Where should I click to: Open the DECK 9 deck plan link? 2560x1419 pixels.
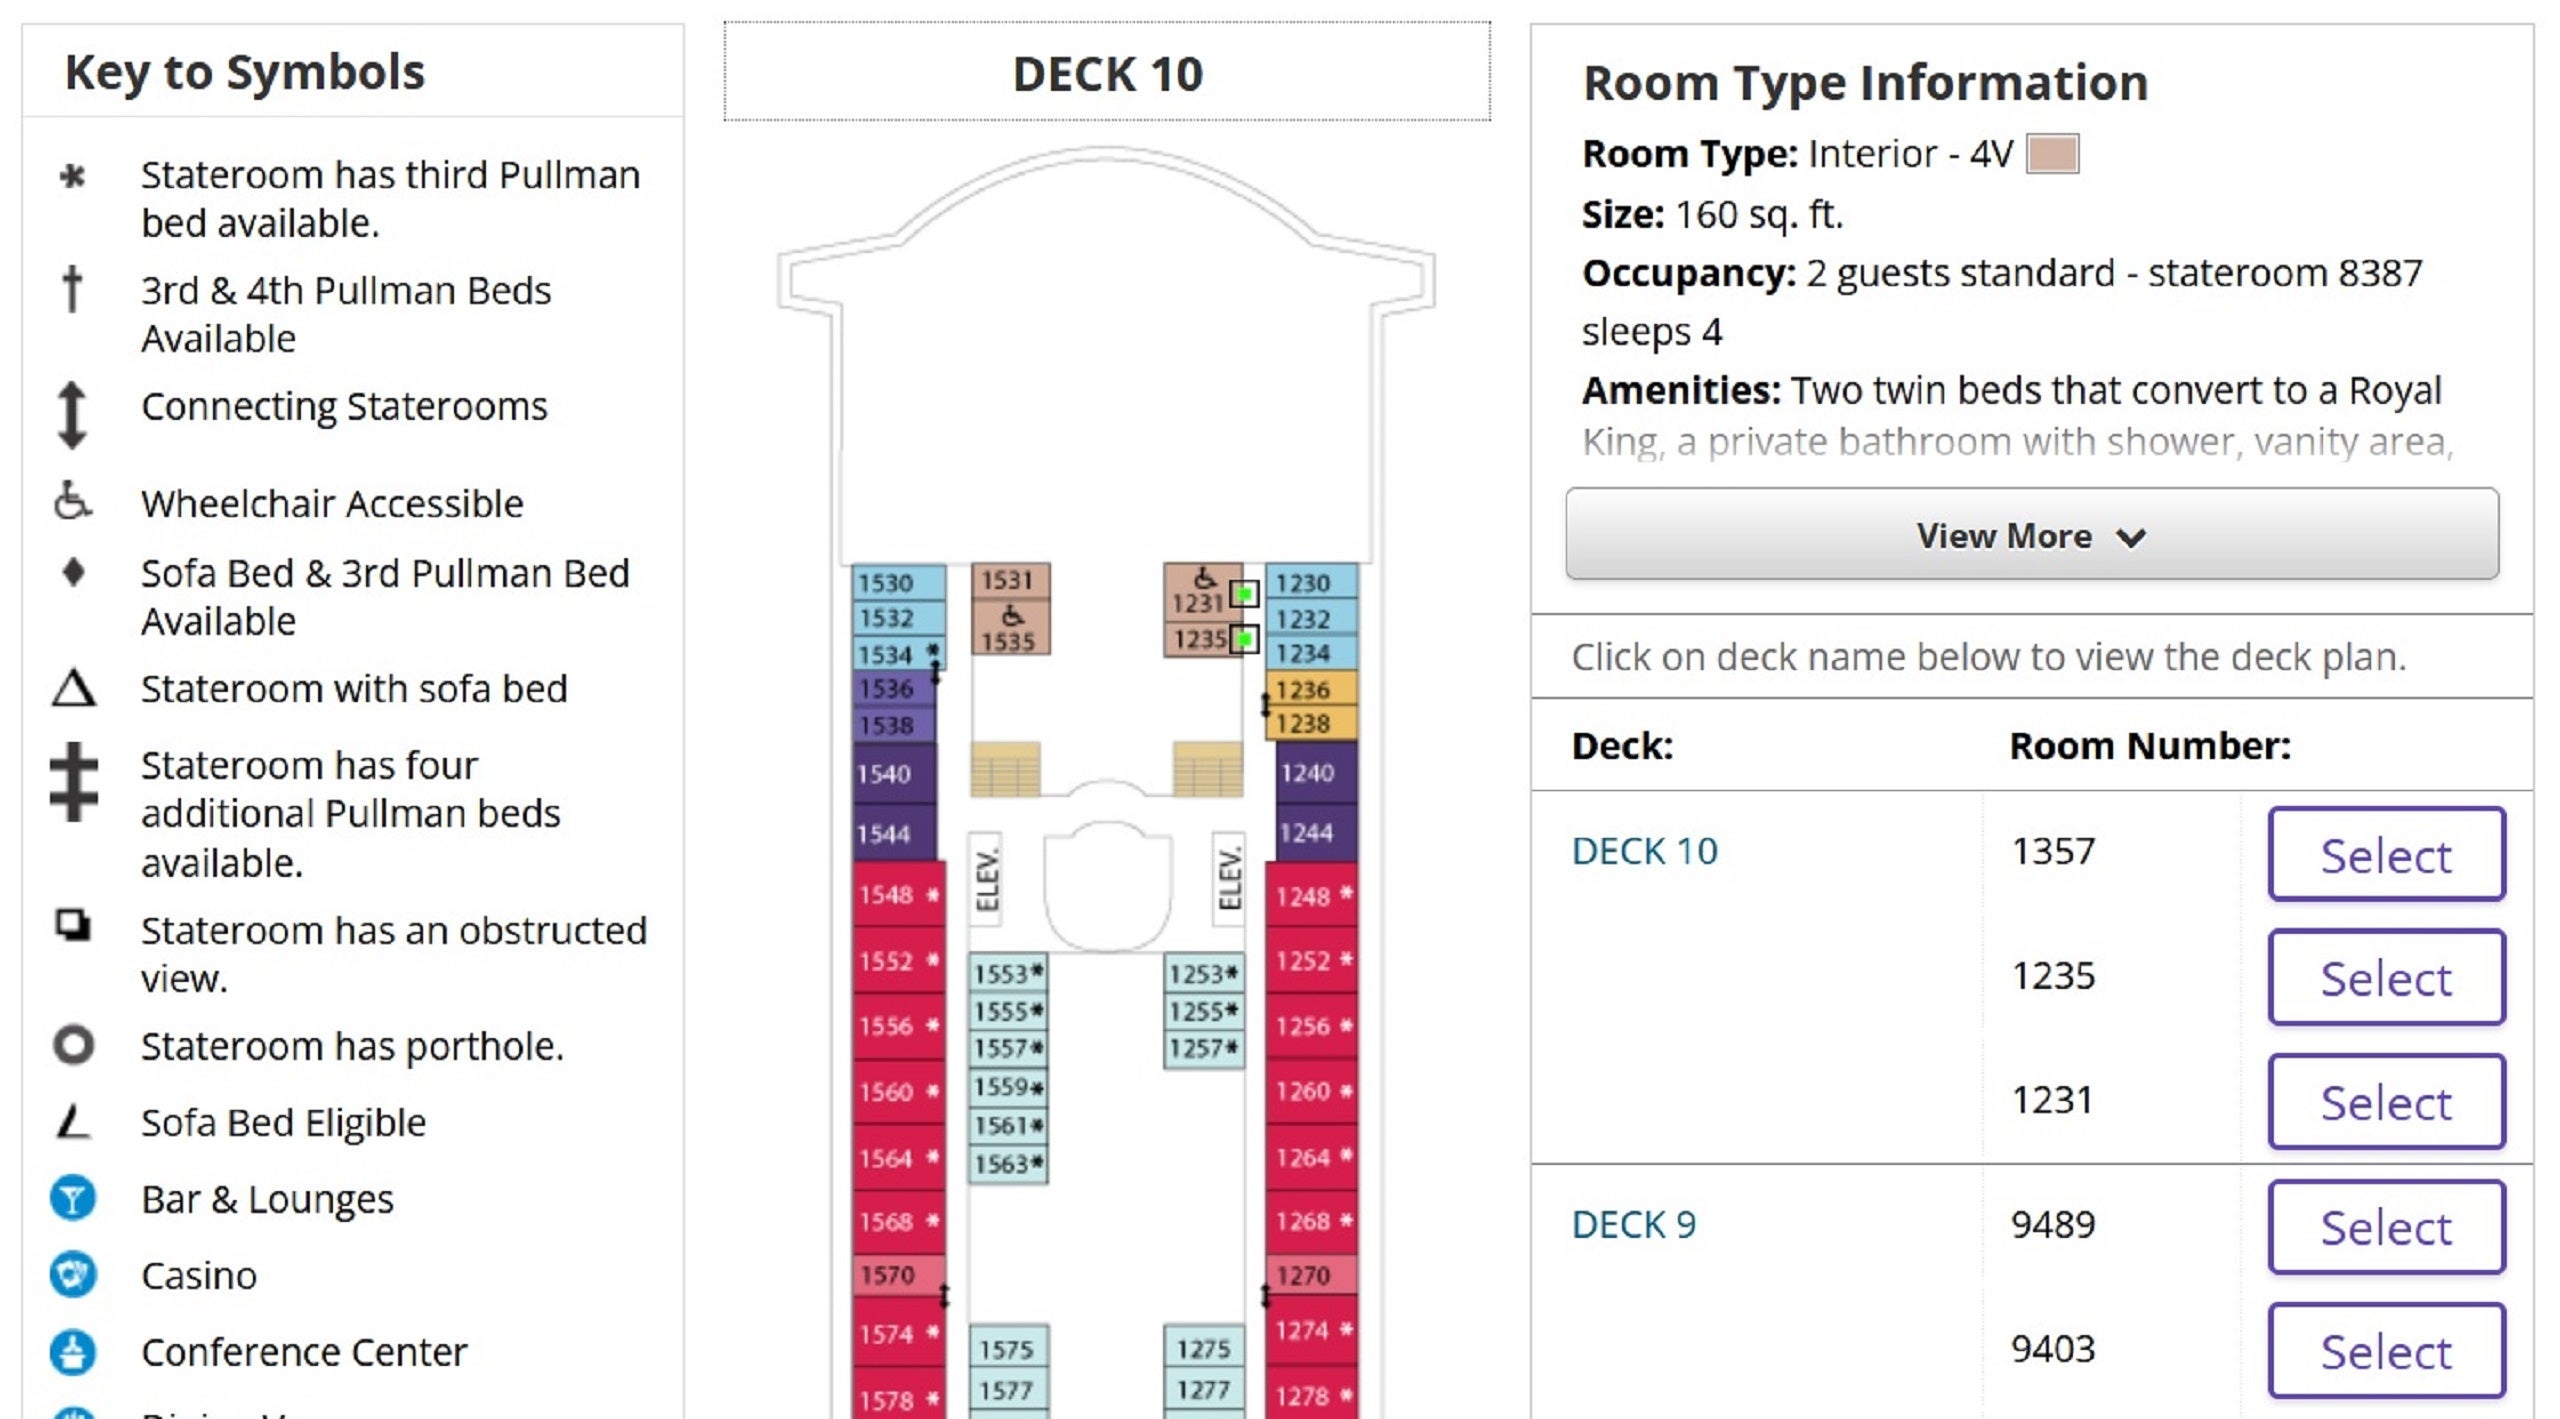1634,1224
